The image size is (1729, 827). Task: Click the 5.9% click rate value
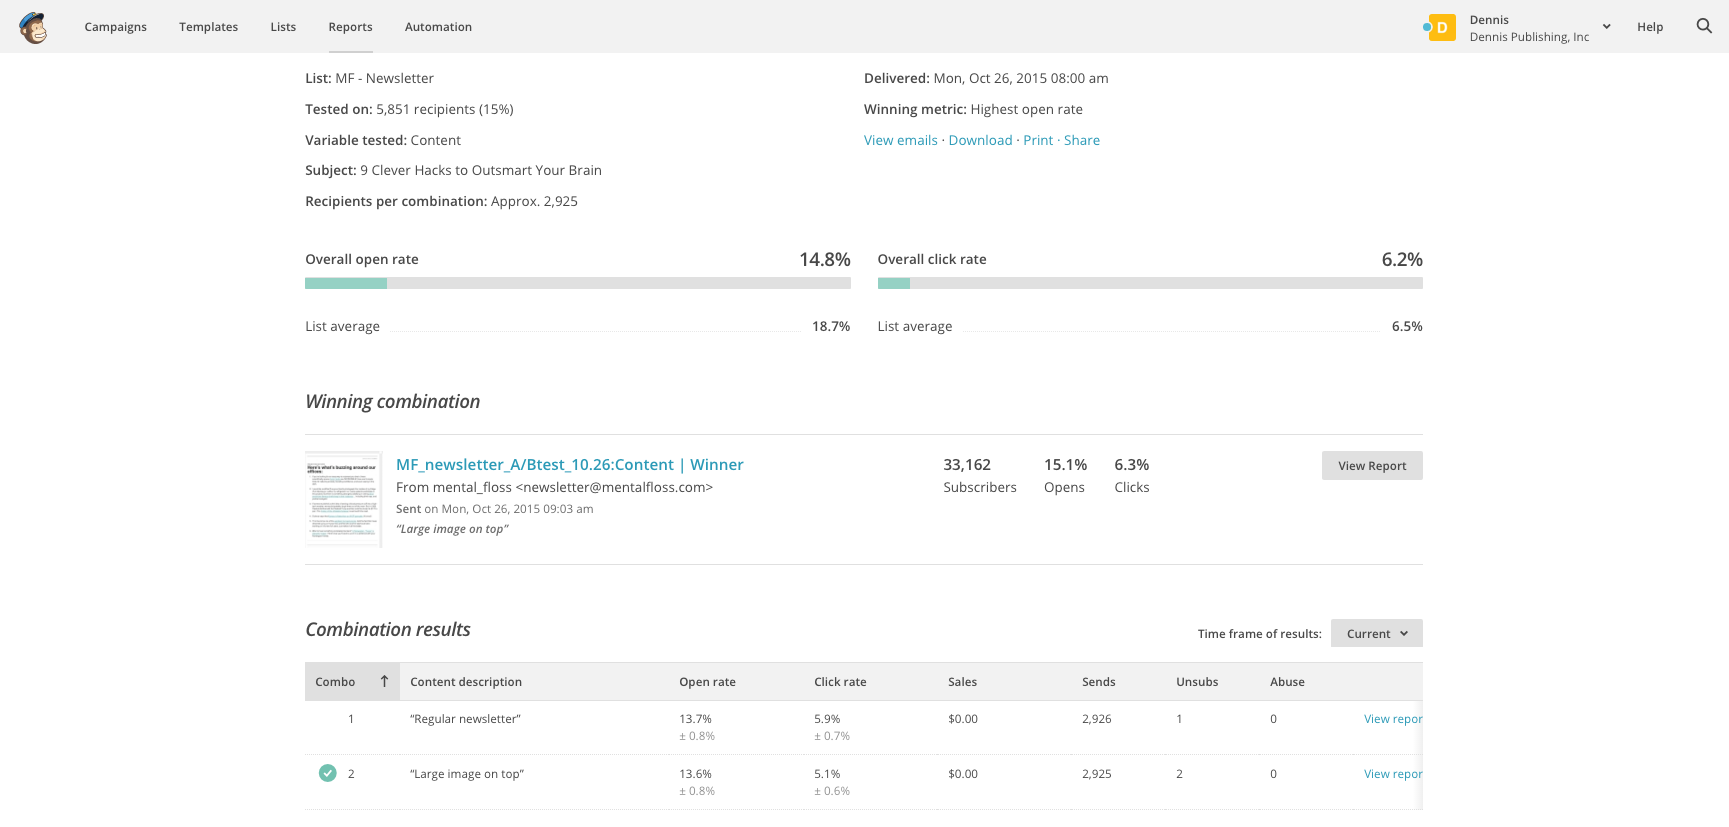click(x=827, y=719)
